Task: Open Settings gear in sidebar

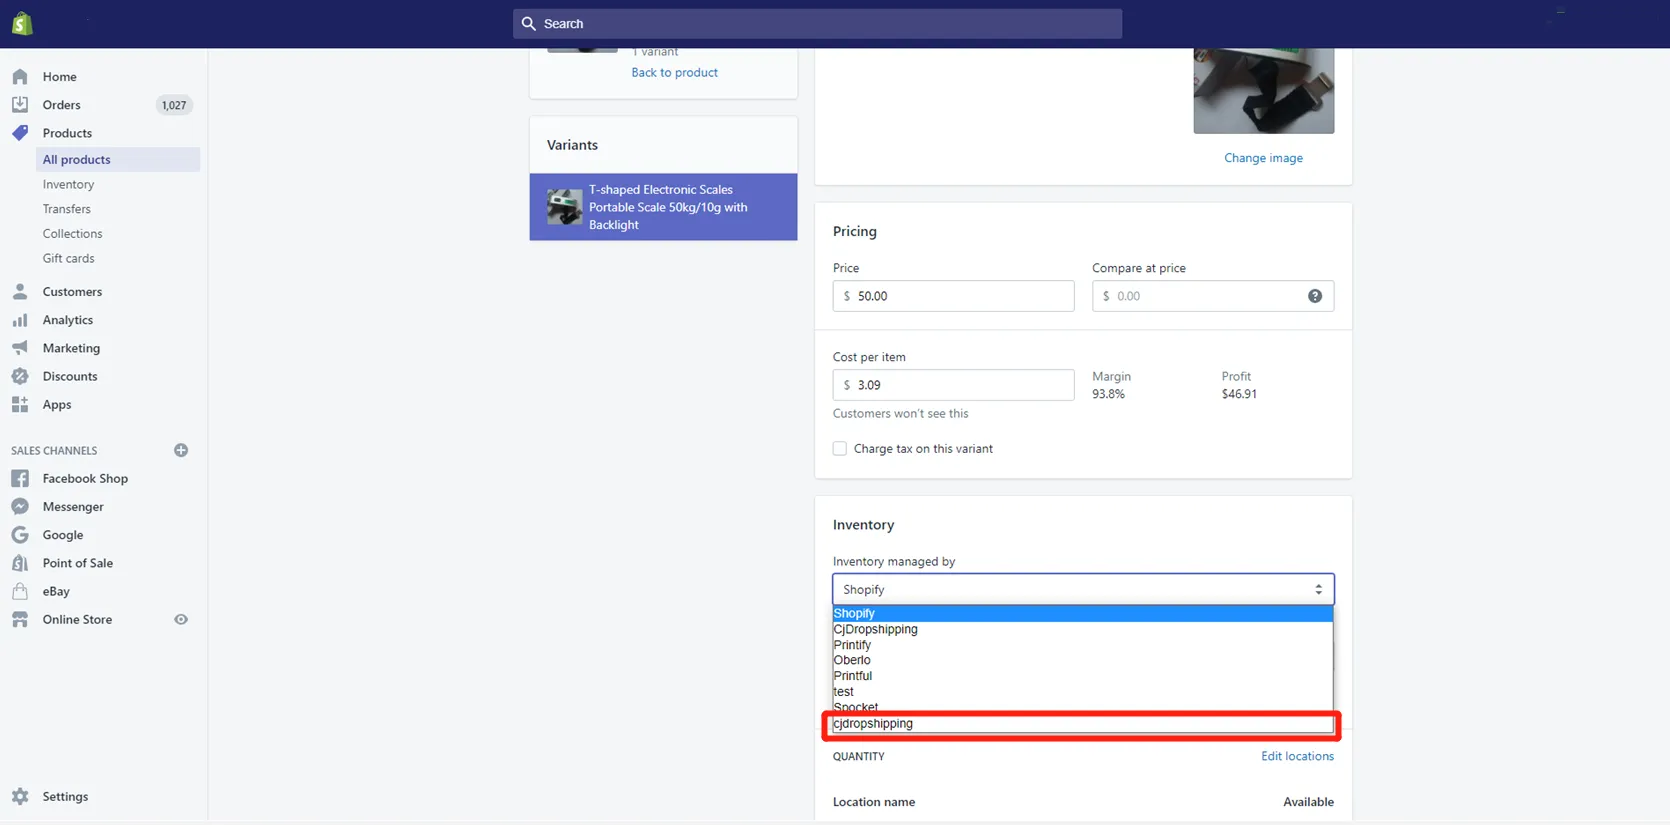Action: [x=20, y=796]
